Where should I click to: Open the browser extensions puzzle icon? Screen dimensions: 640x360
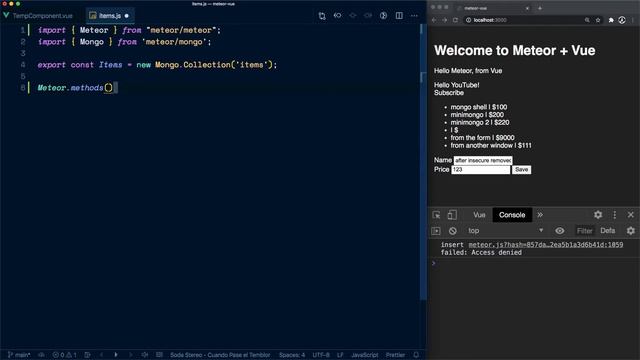(x=611, y=20)
